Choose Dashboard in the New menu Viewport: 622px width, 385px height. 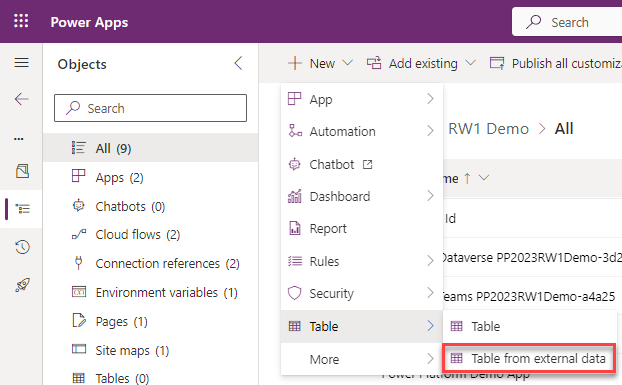pos(361,196)
